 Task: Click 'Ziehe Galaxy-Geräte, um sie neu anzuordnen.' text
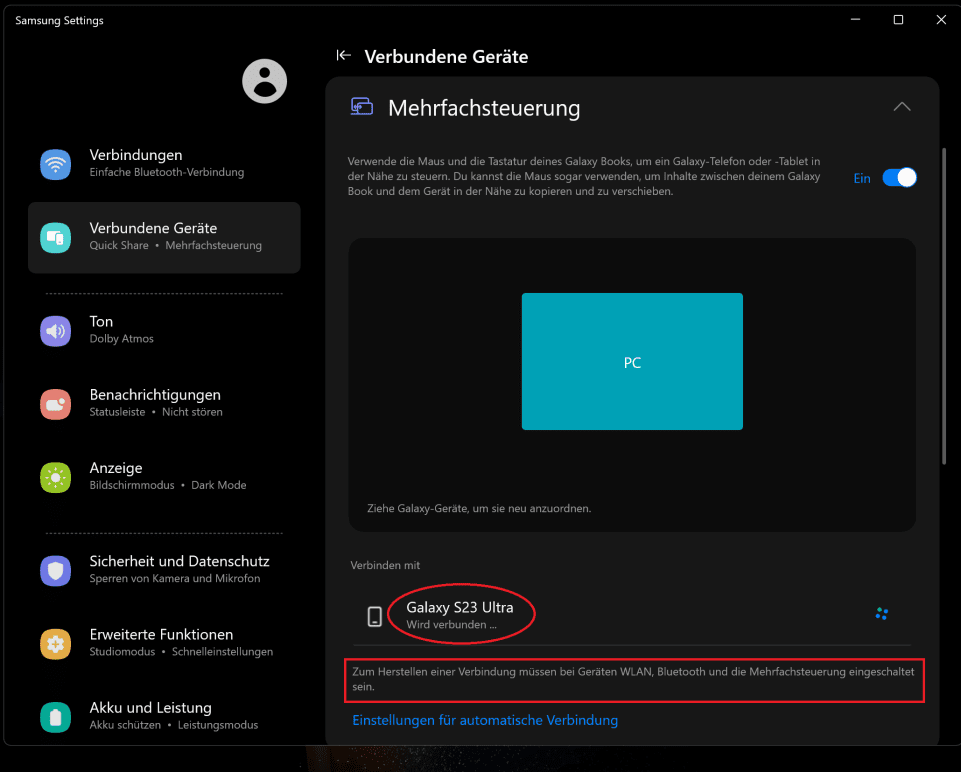pos(479,509)
